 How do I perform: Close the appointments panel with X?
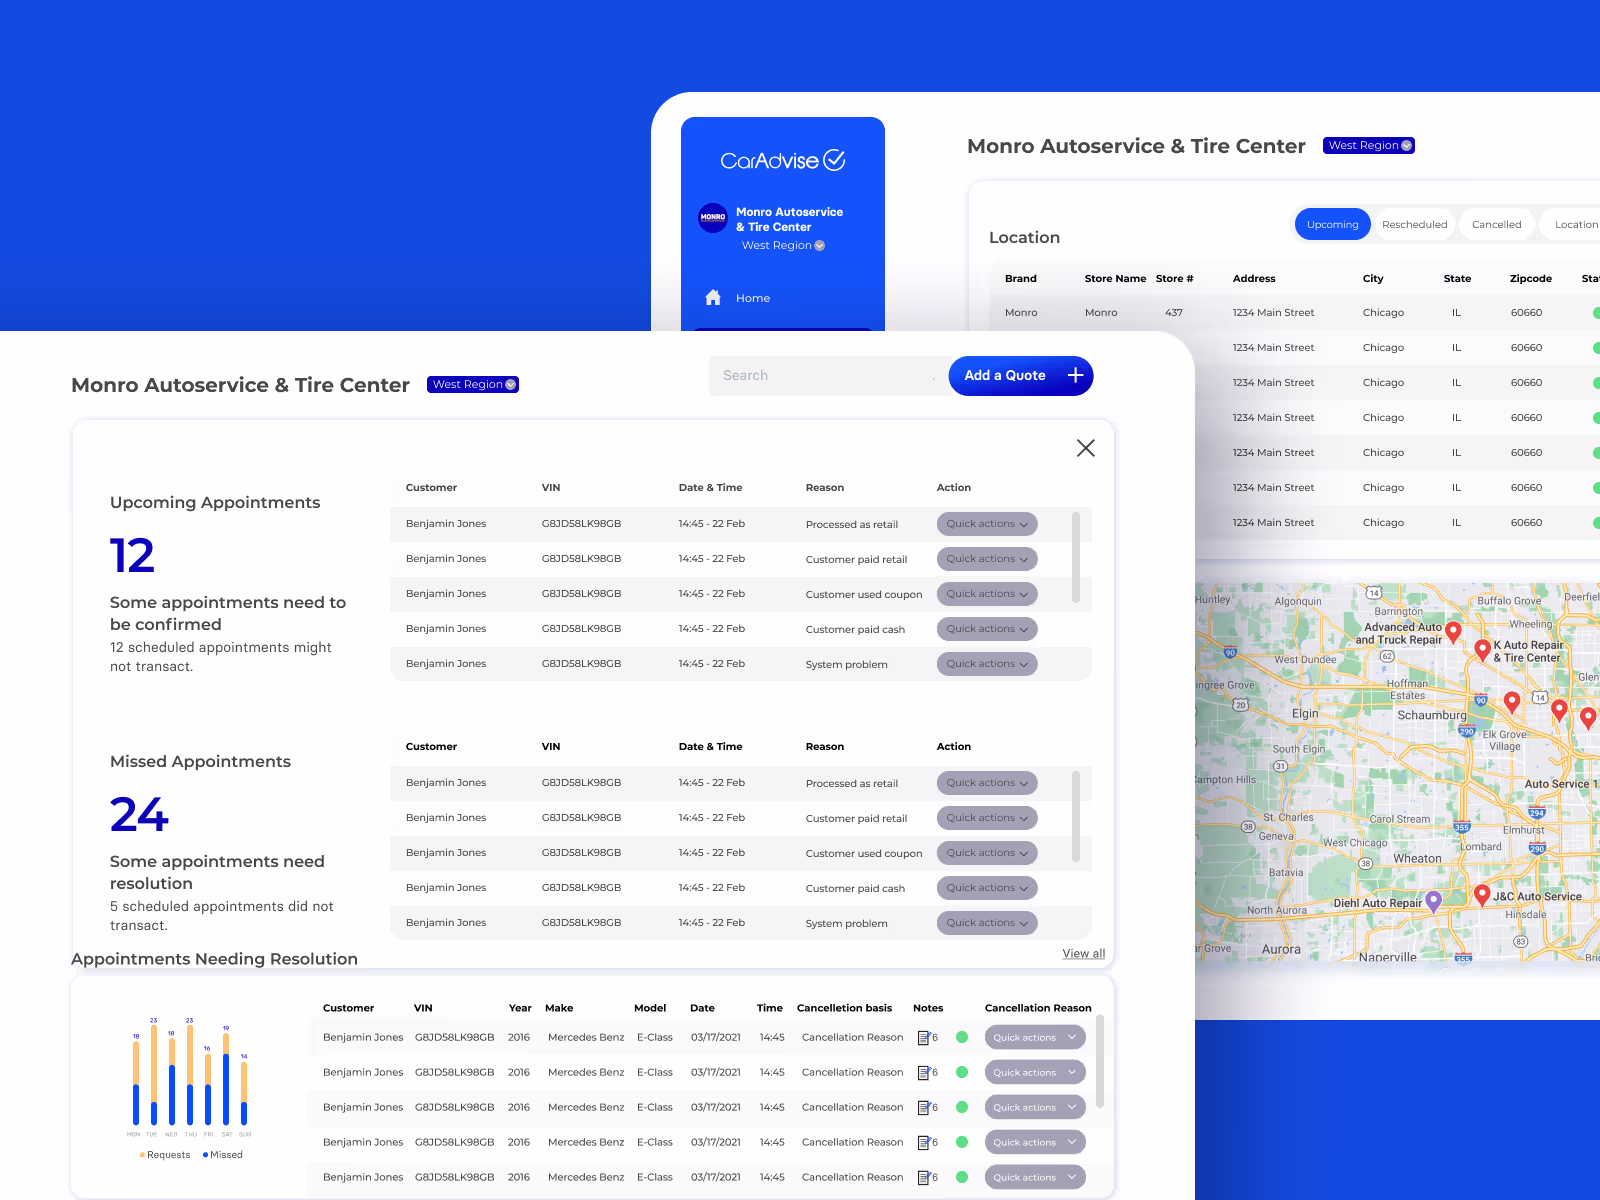point(1086,448)
